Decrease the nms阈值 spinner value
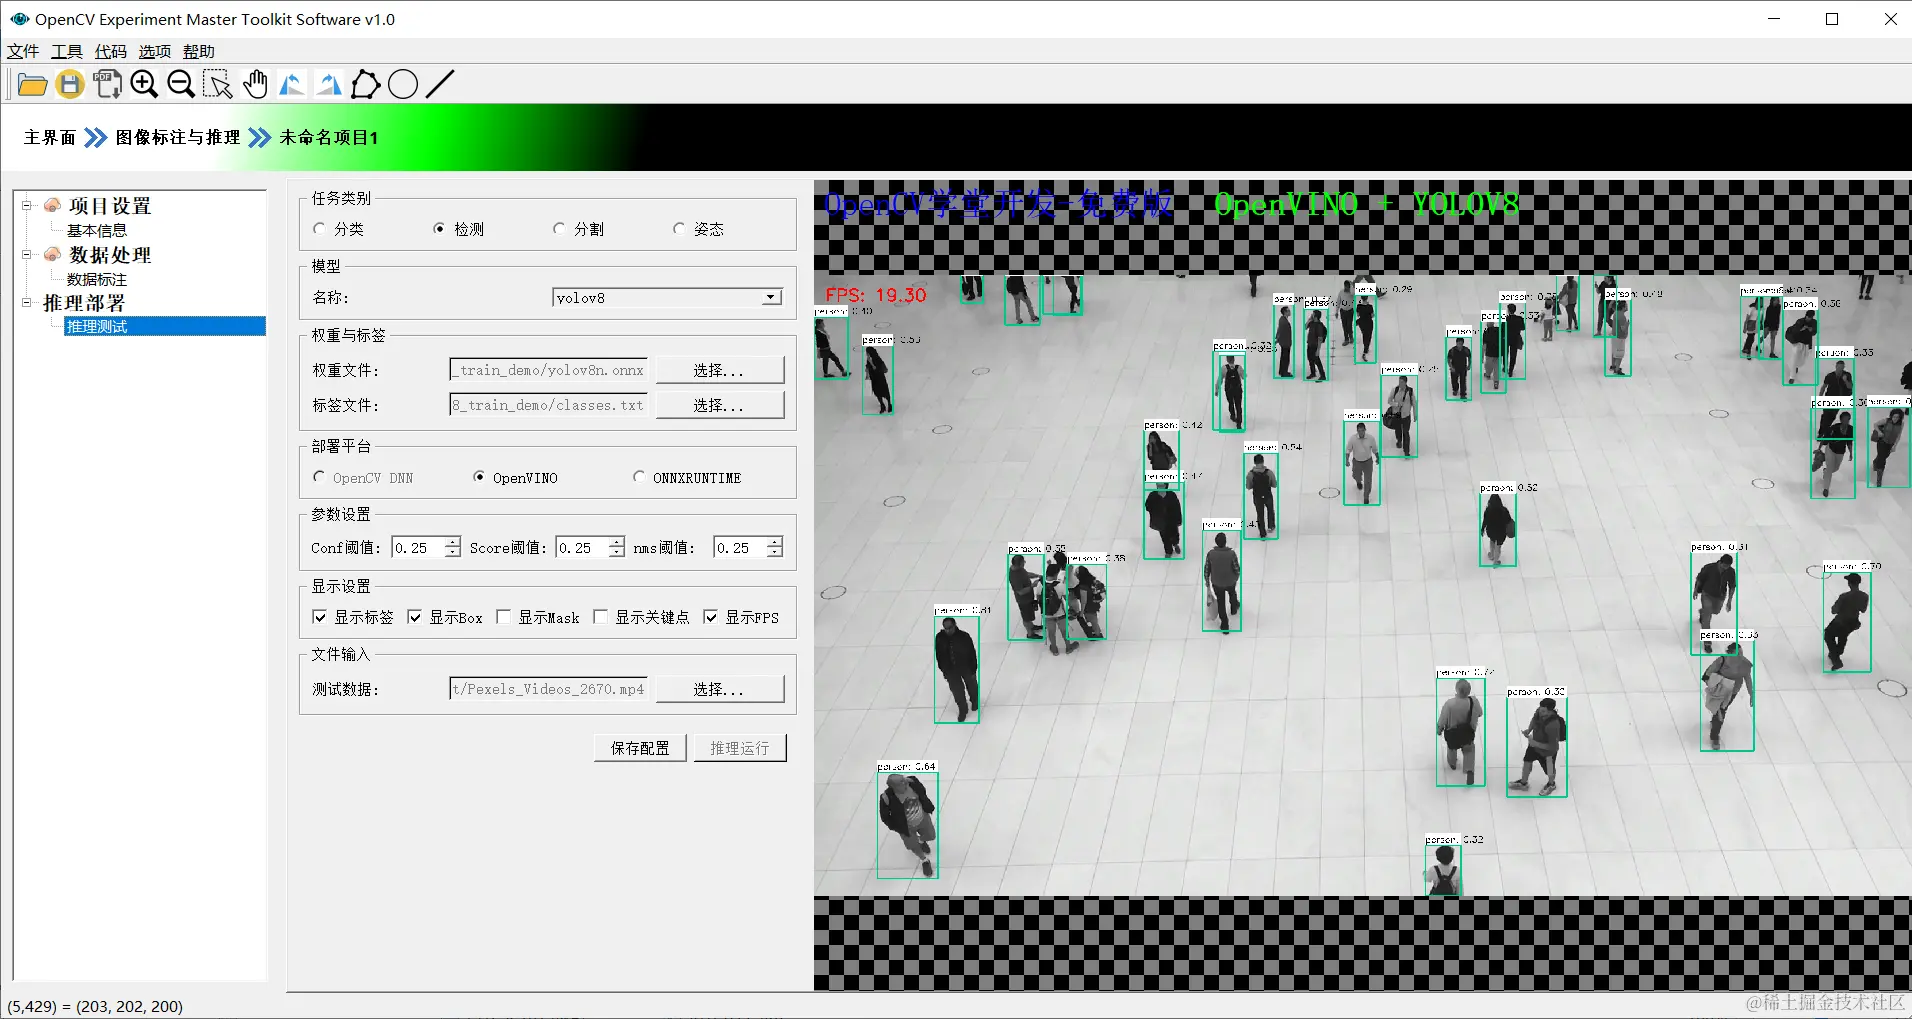This screenshot has width=1912, height=1019. tap(775, 552)
